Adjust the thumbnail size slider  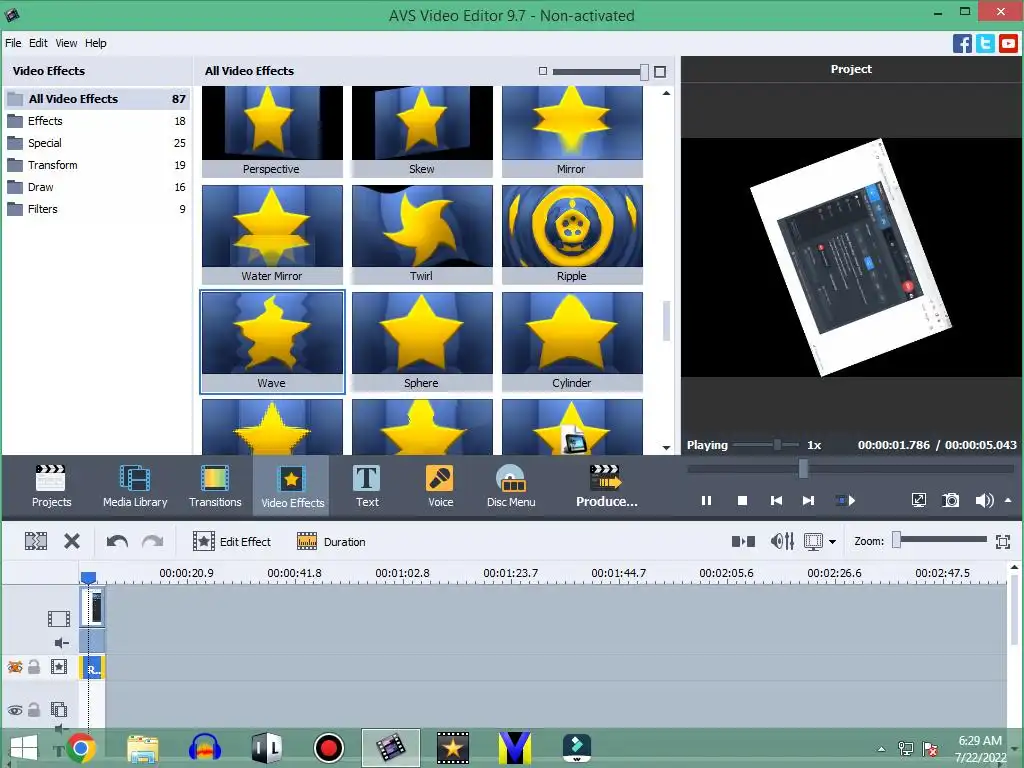click(x=600, y=71)
